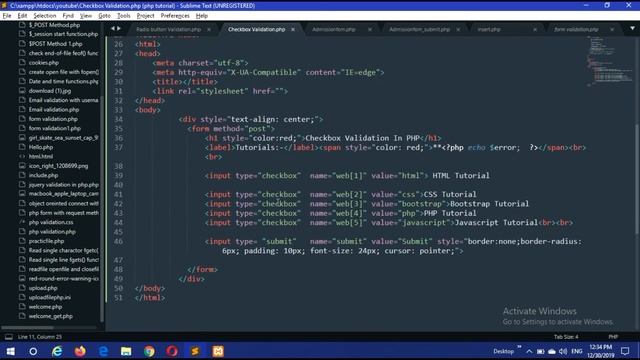Open the Preferences menu
The height and width of the screenshot is (360, 640).
point(175,16)
